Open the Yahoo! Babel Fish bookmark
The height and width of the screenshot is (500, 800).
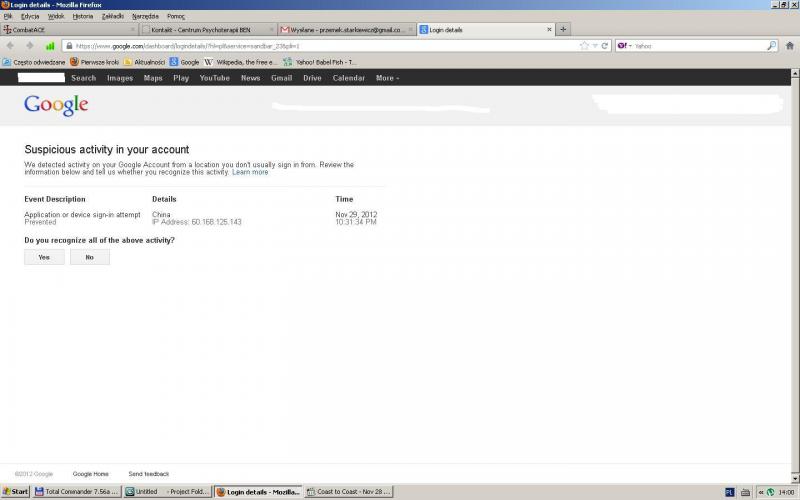click(320, 62)
